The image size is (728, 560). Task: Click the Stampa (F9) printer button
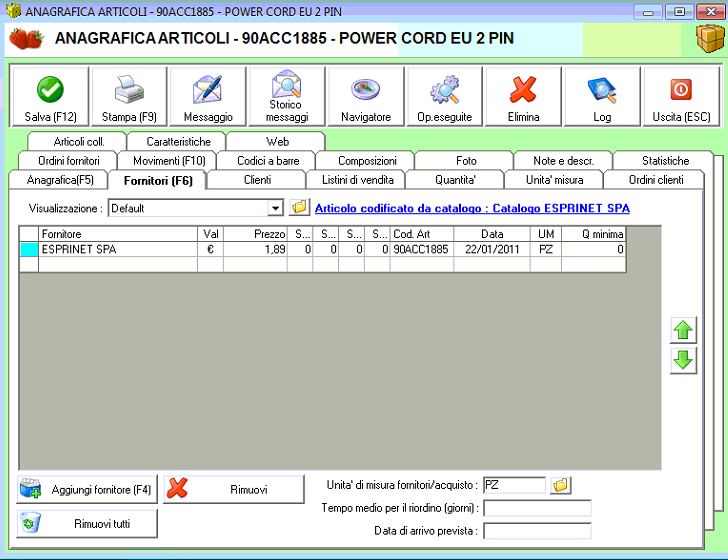click(129, 97)
